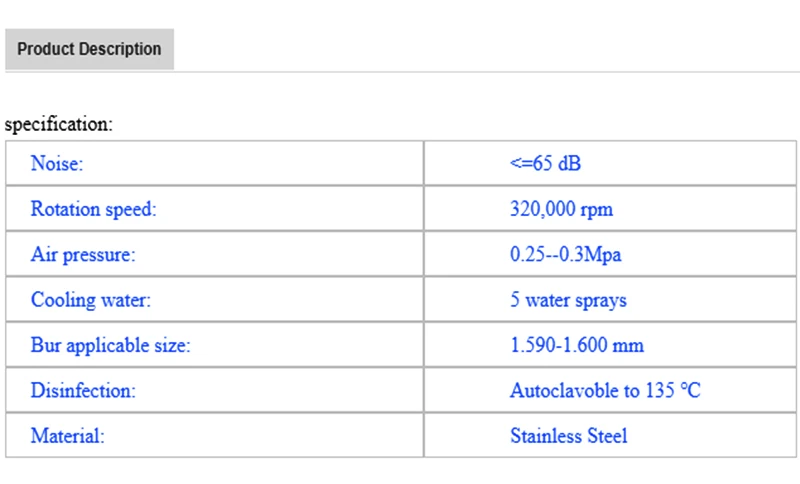800x484 pixels.
Task: Click the '<=65 dB' value cell
Action: 544,163
